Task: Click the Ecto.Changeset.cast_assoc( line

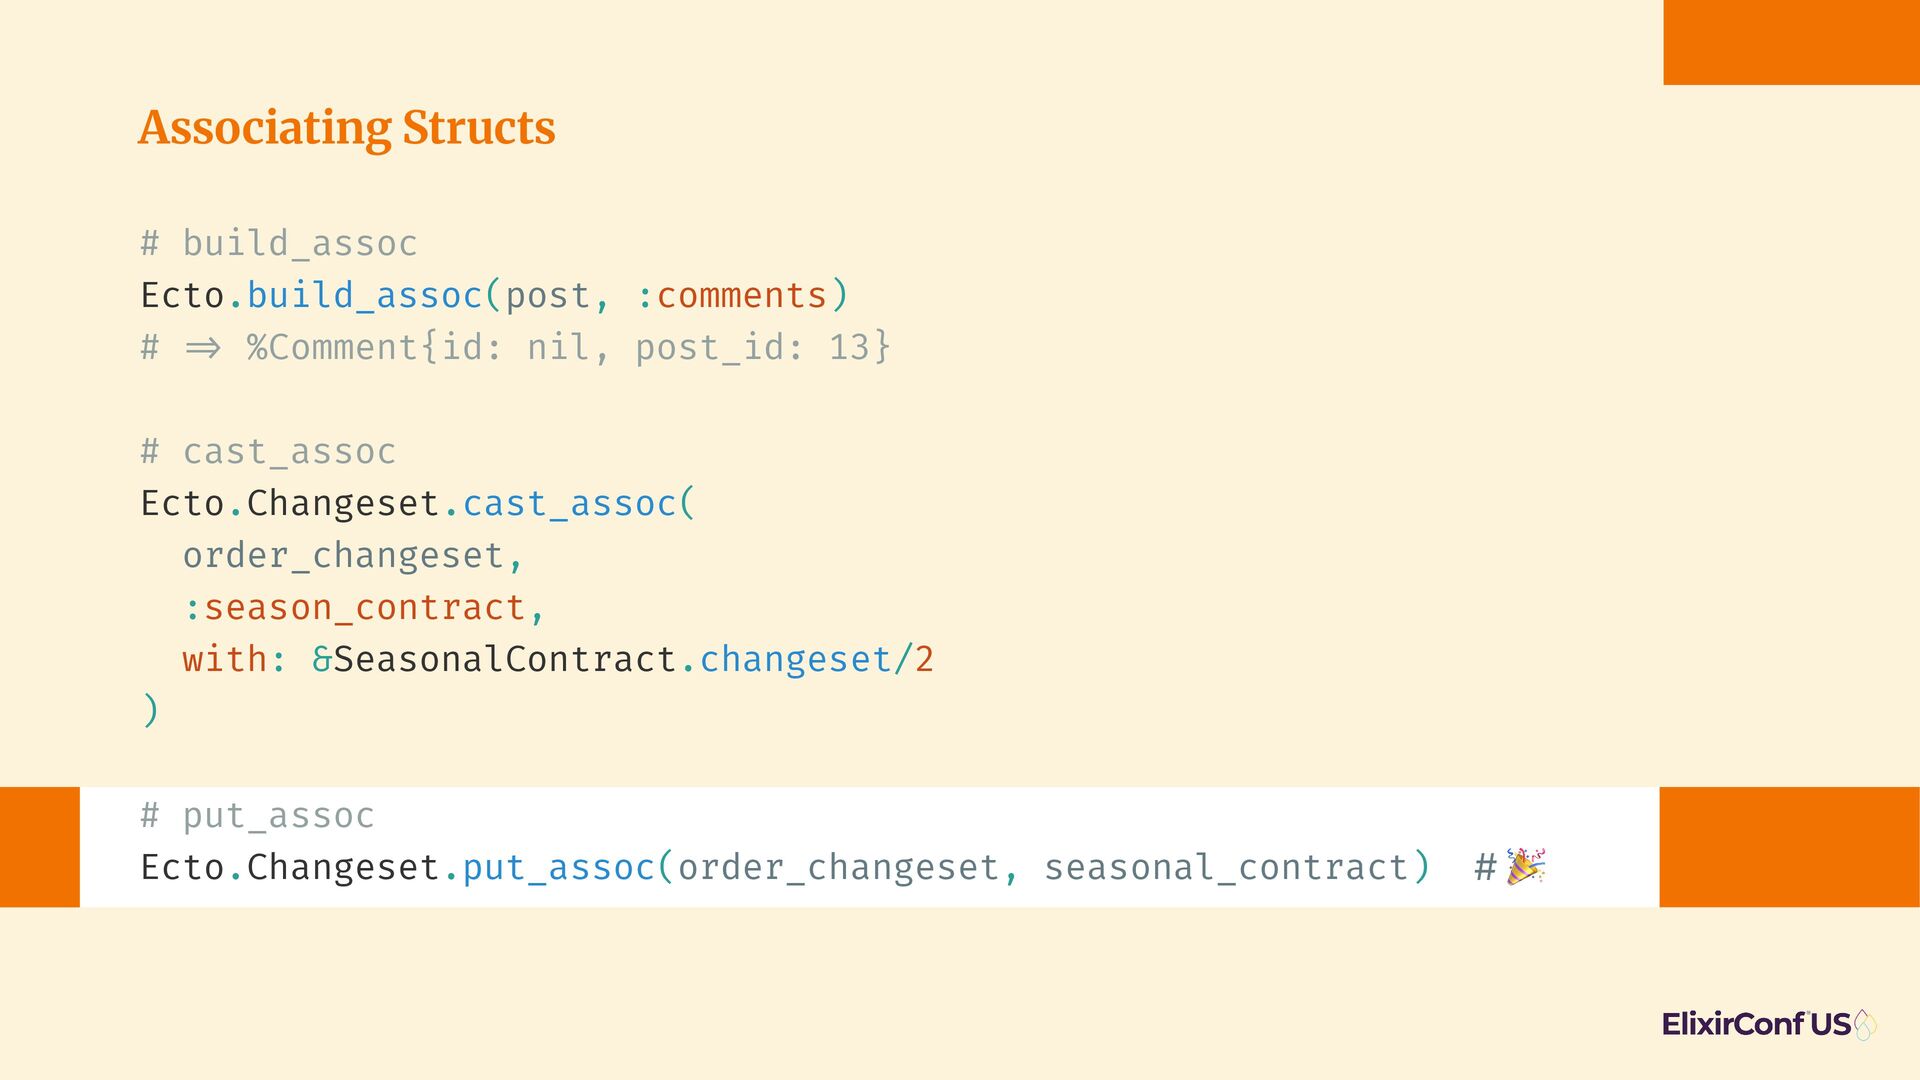Action: tap(418, 503)
